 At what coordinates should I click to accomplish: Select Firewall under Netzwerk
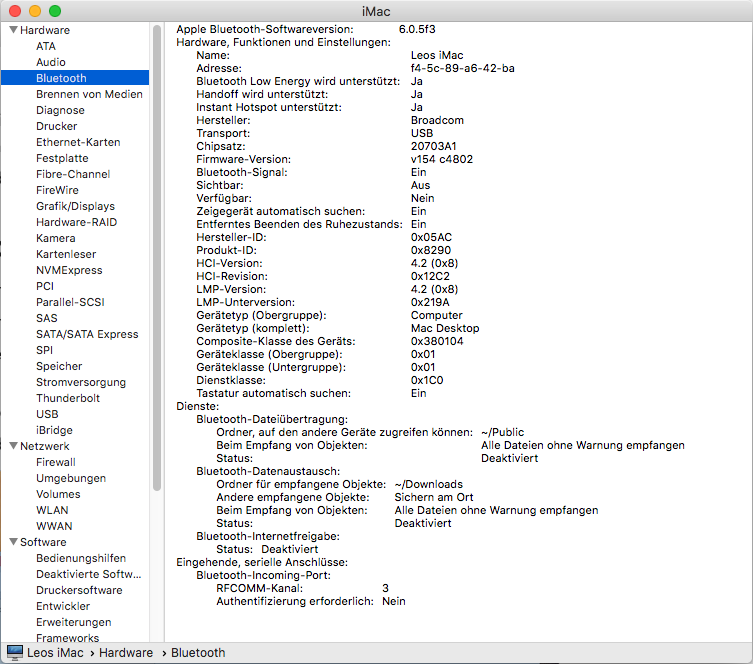[56, 462]
